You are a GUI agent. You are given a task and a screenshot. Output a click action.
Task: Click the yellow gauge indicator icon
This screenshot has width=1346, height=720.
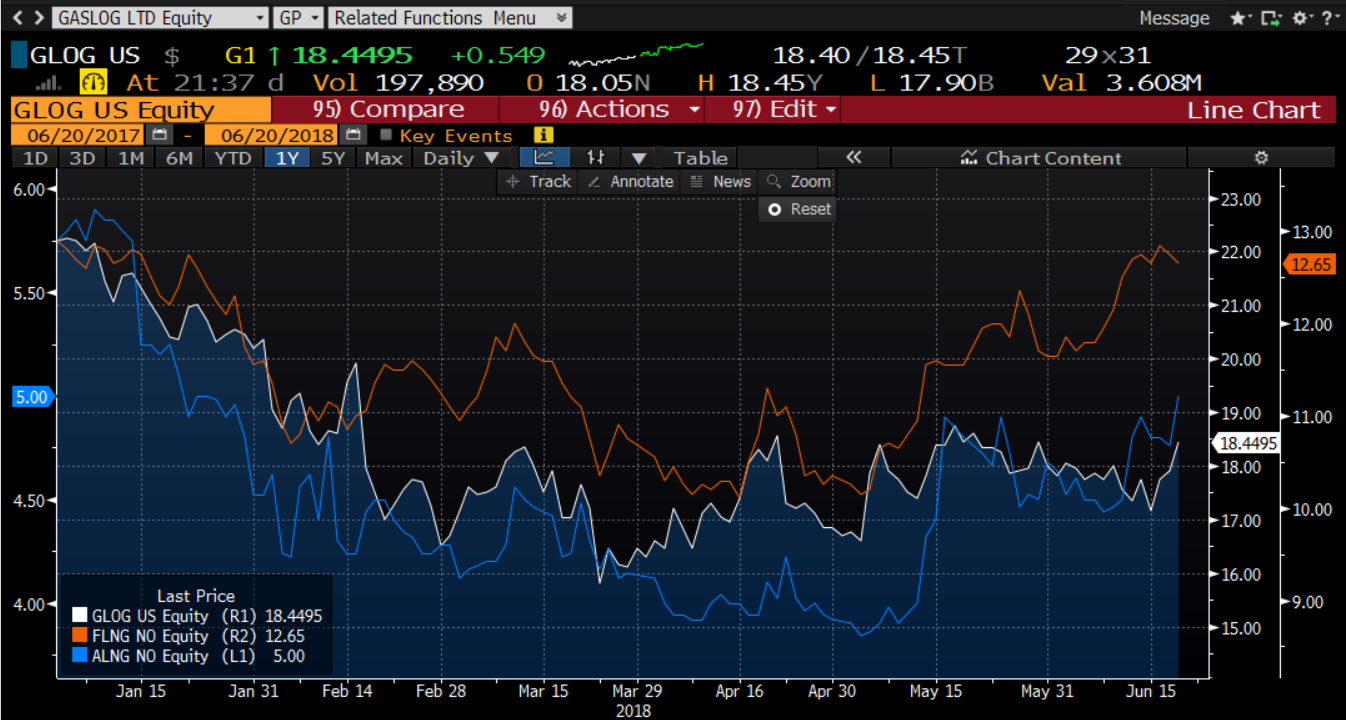pyautogui.click(x=94, y=82)
